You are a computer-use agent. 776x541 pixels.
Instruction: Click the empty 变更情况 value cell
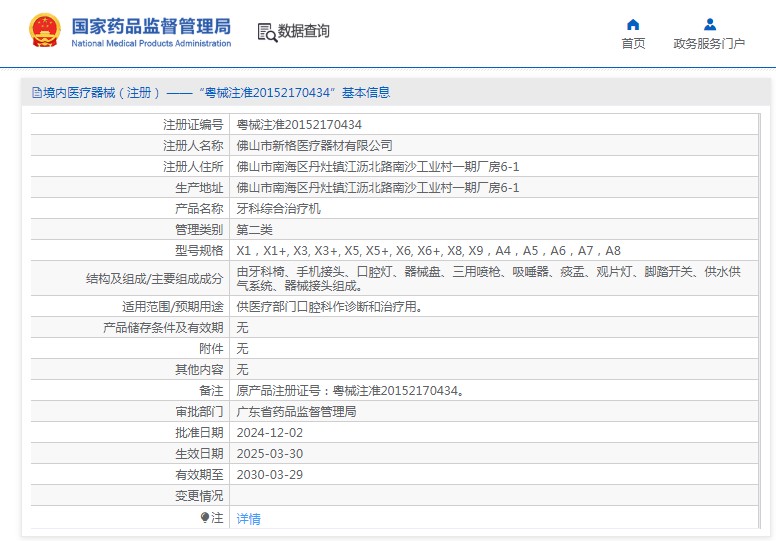pos(494,495)
